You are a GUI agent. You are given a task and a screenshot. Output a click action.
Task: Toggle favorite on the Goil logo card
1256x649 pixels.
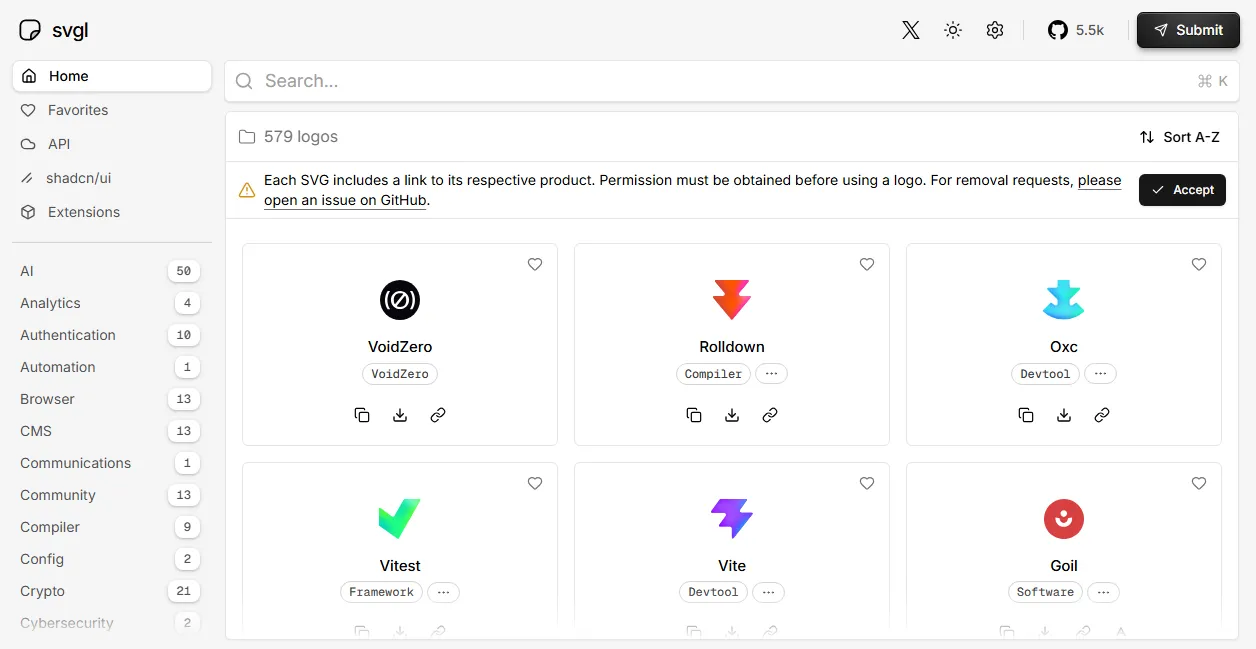tap(1199, 483)
